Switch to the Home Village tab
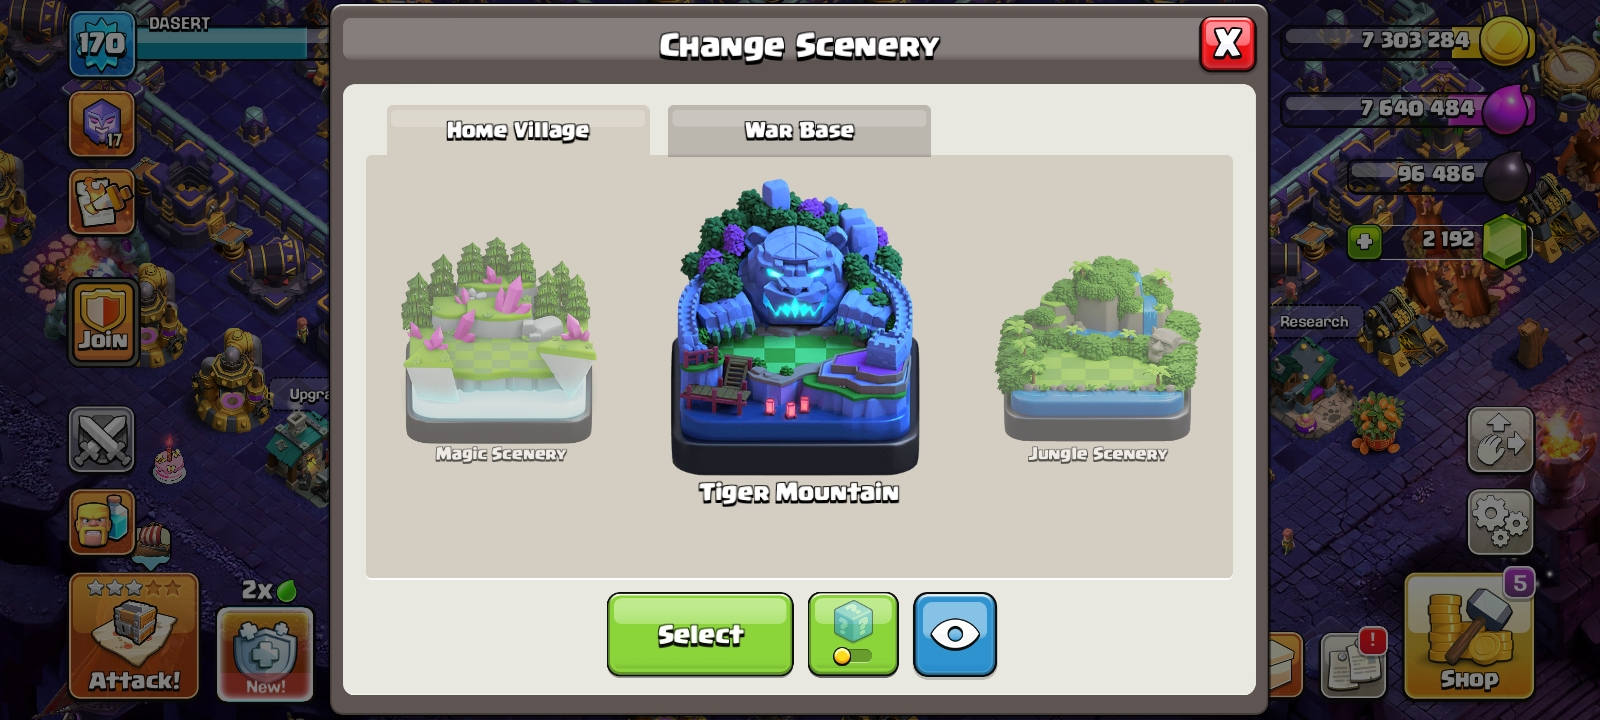 pos(518,131)
